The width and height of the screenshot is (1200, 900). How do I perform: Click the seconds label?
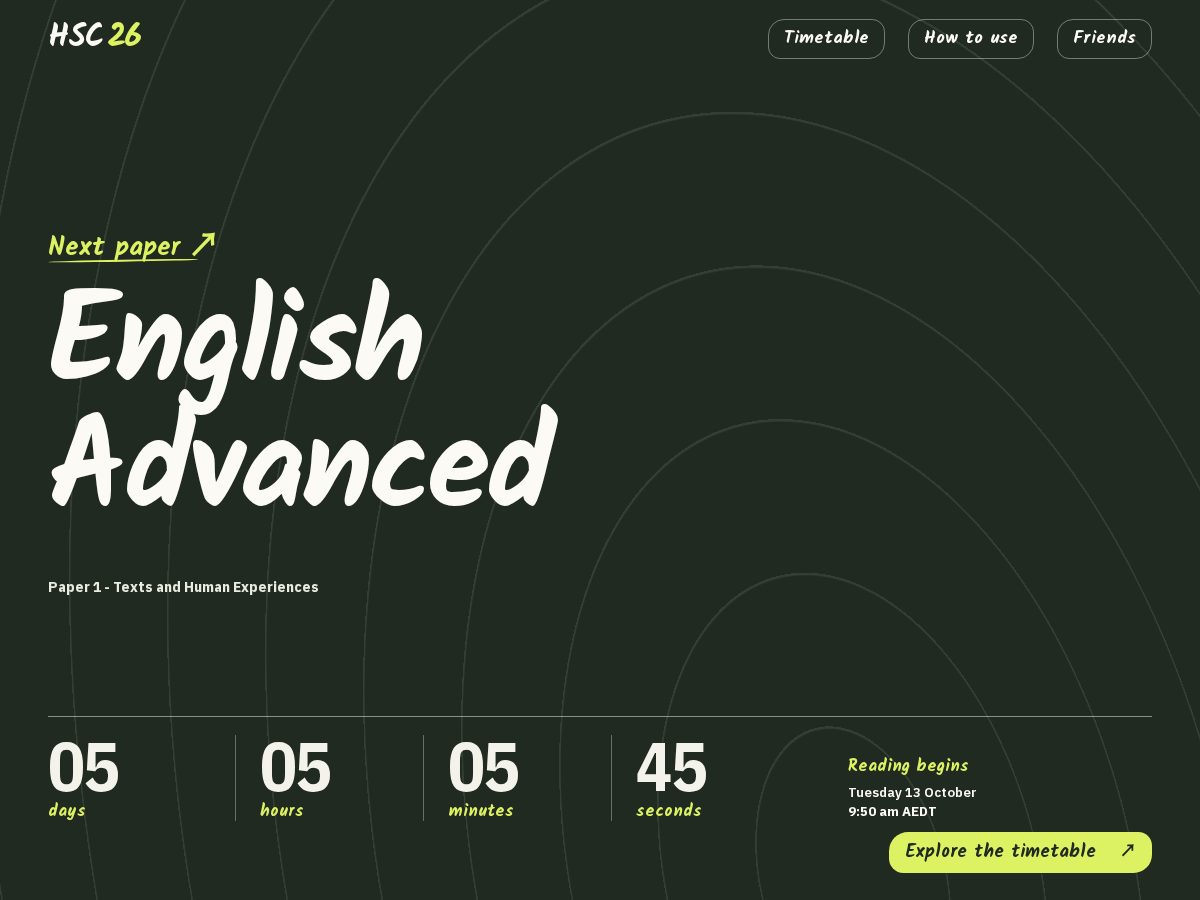[669, 811]
